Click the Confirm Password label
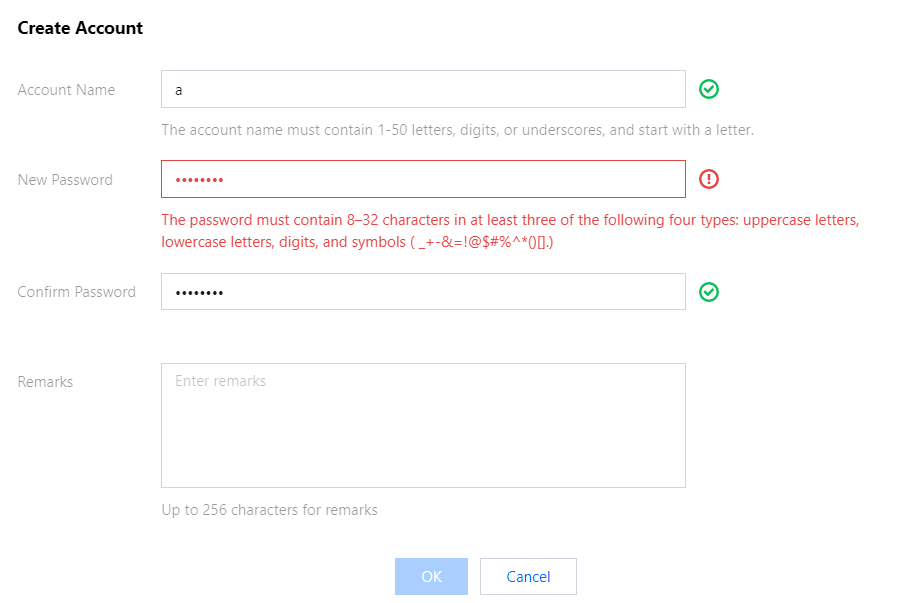 click(x=77, y=292)
